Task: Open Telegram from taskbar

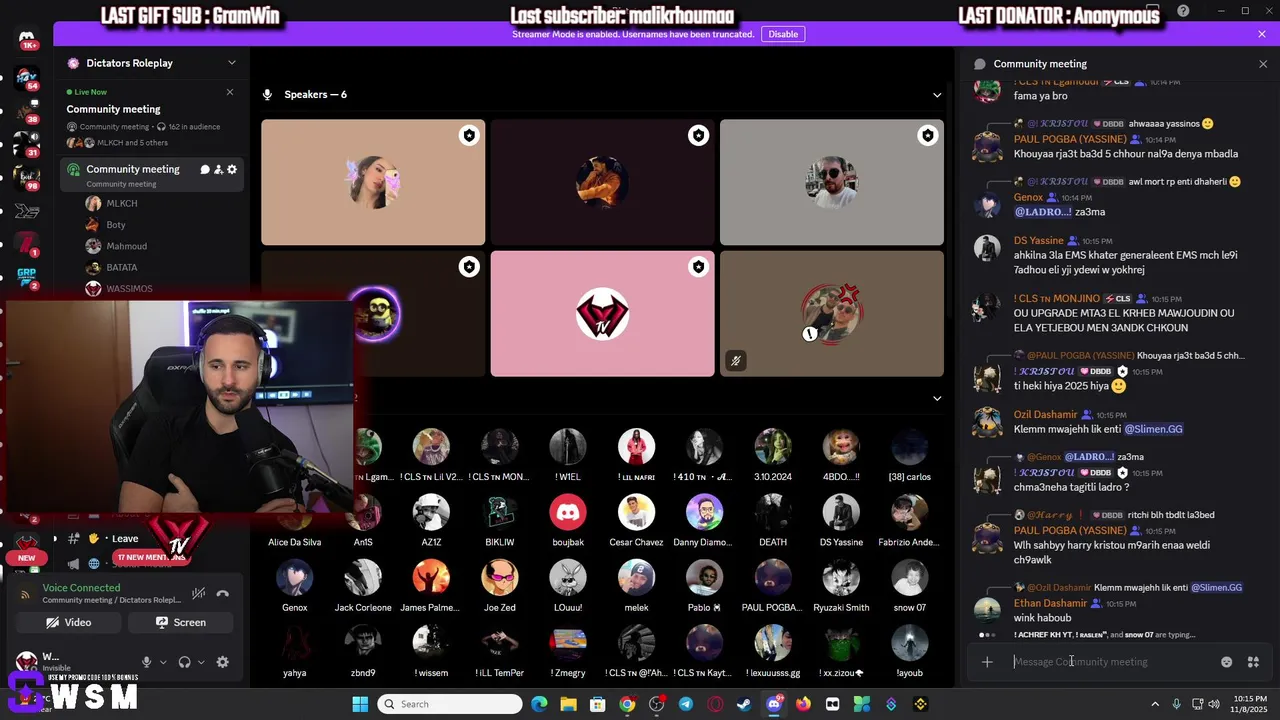Action: pos(686,704)
